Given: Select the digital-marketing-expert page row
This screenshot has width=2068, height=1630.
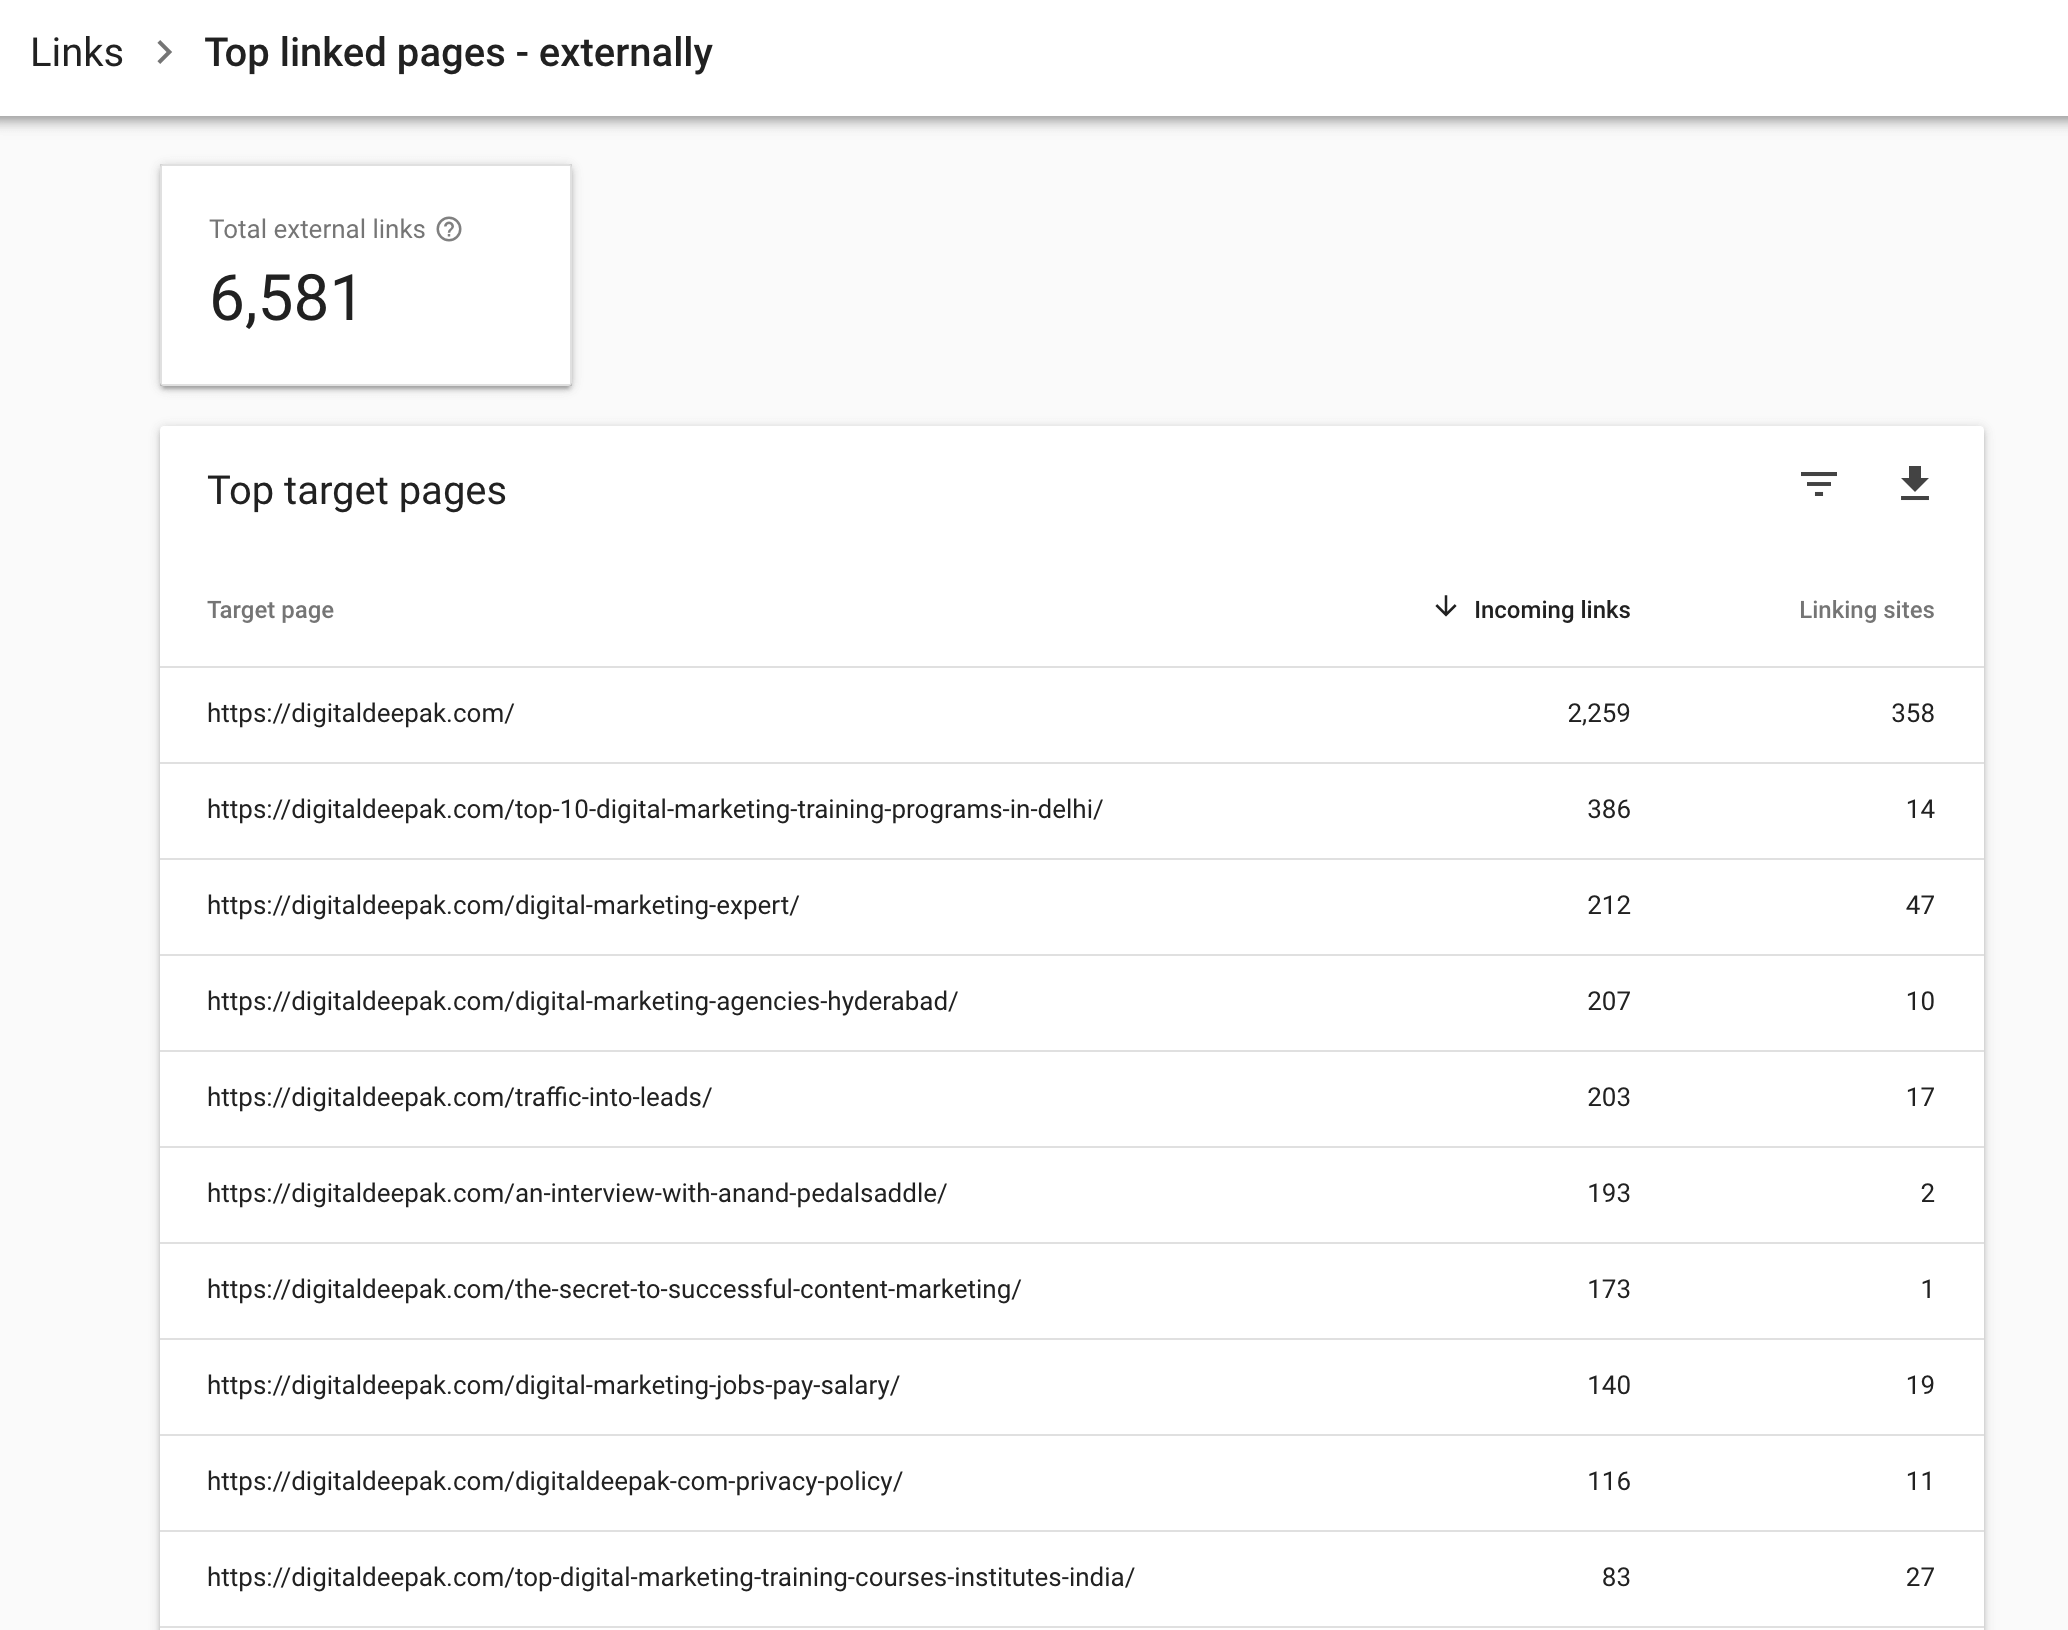Looking at the screenshot, I should [x=502, y=905].
